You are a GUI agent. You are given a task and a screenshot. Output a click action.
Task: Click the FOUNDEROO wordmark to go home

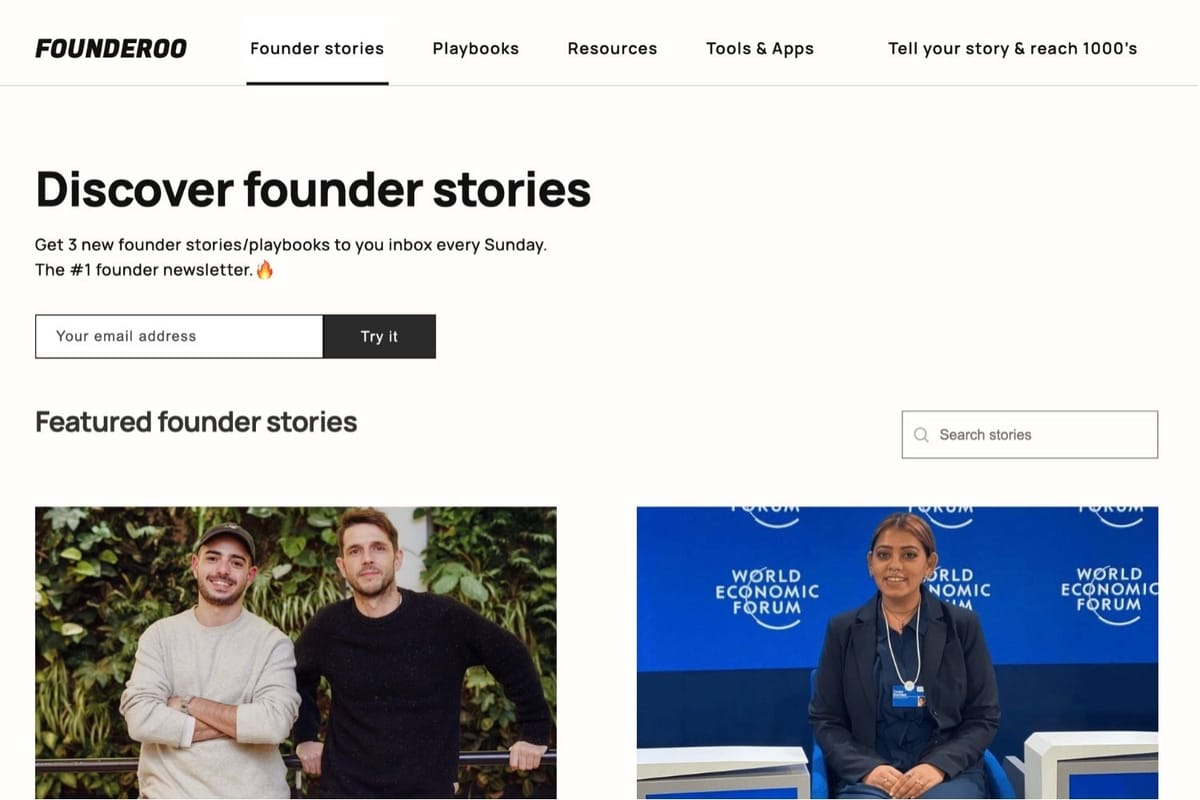110,48
